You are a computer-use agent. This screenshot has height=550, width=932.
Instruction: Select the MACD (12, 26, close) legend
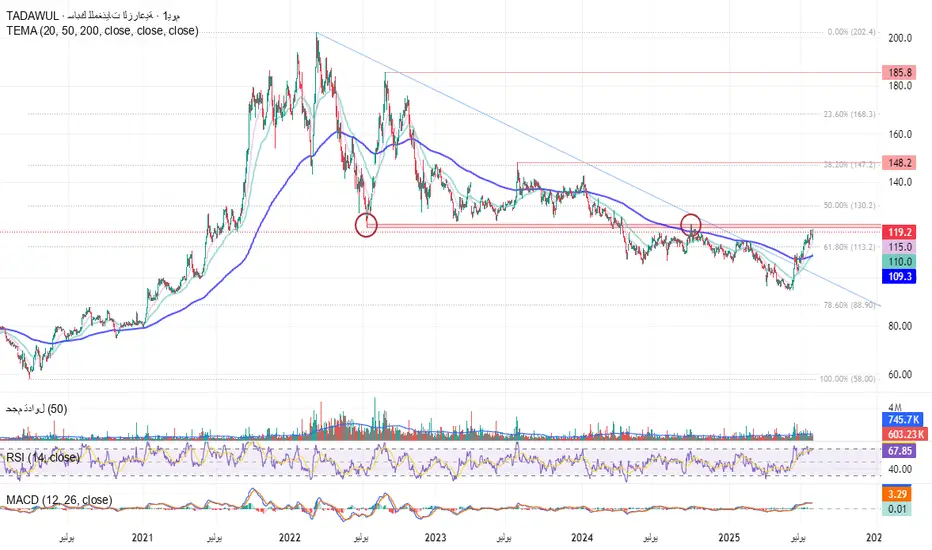click(59, 500)
